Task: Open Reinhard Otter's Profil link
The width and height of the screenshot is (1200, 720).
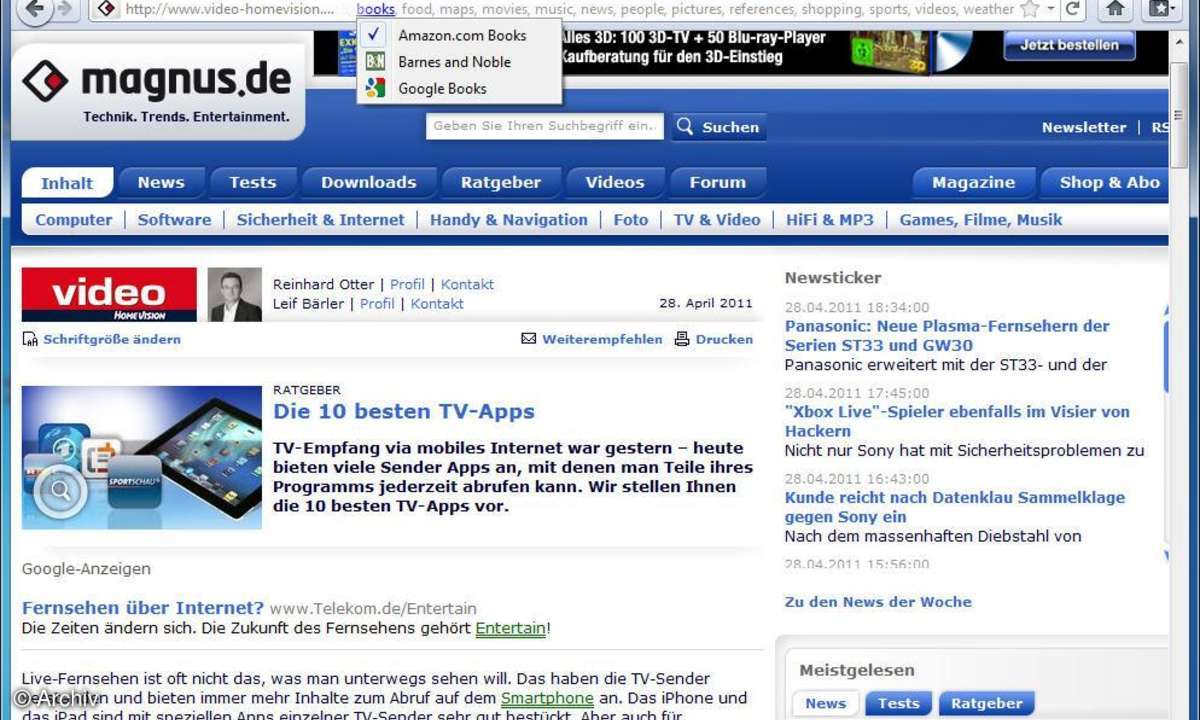Action: (407, 284)
